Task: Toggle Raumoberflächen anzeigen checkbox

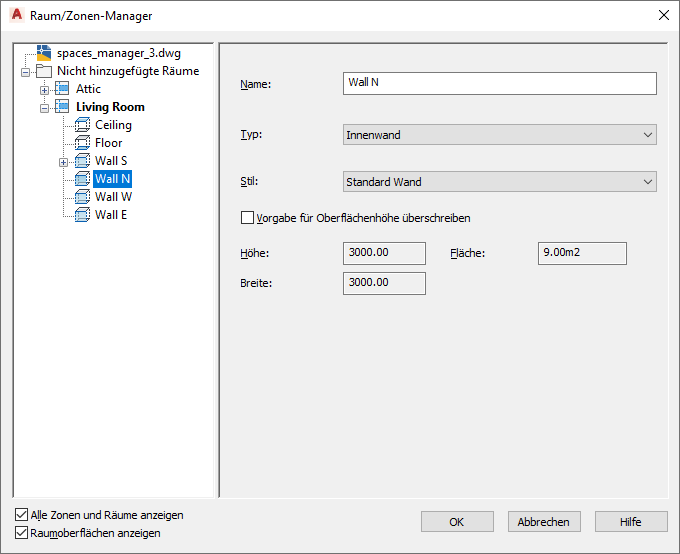Action: pyautogui.click(x=21, y=533)
